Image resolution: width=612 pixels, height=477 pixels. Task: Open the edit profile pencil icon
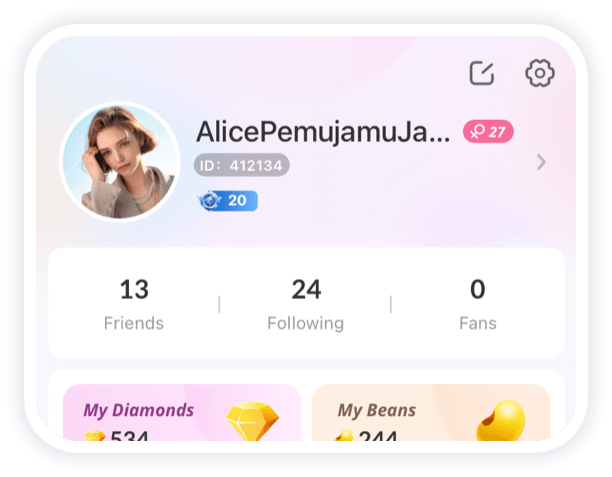click(482, 73)
